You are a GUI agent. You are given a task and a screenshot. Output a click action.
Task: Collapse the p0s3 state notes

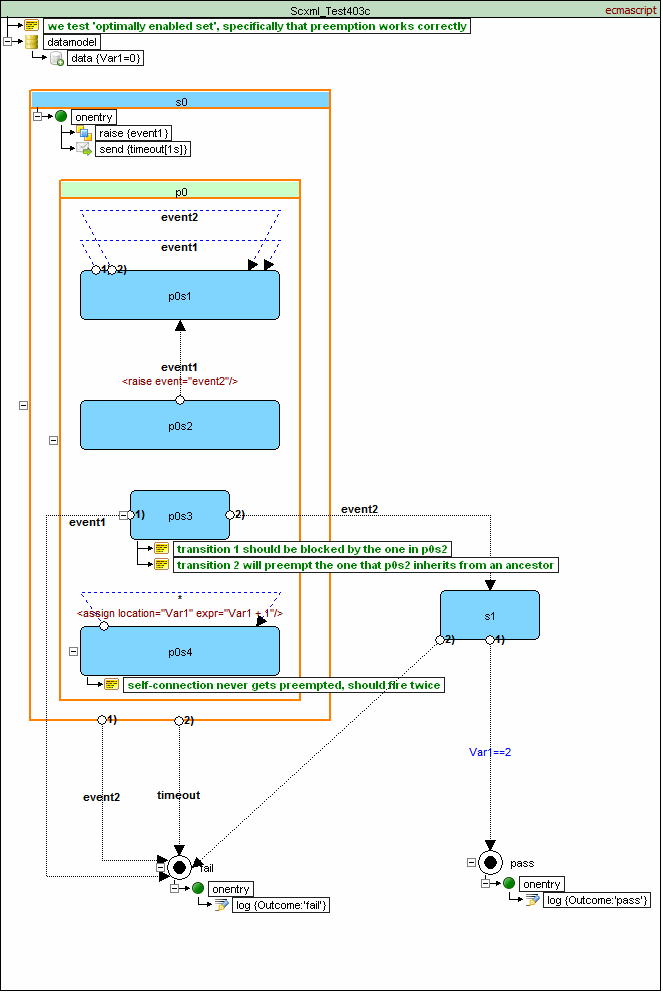[x=123, y=515]
